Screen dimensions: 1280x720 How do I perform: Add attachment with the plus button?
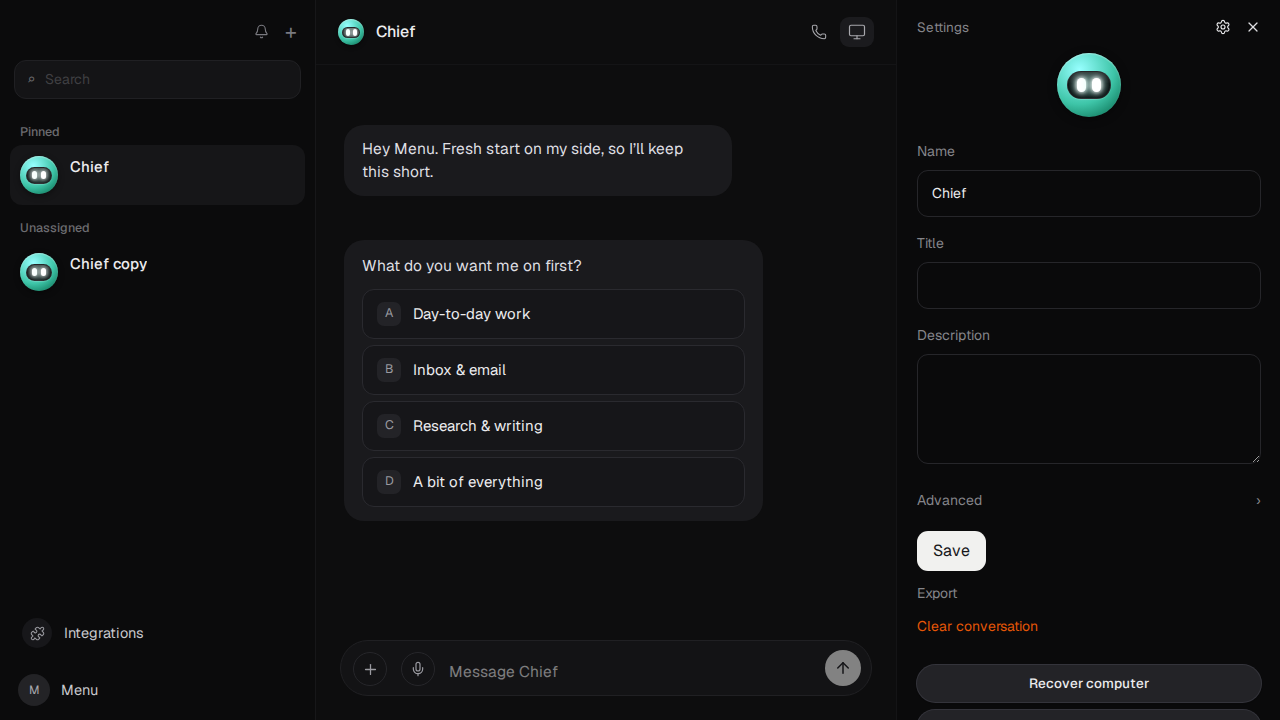point(370,669)
